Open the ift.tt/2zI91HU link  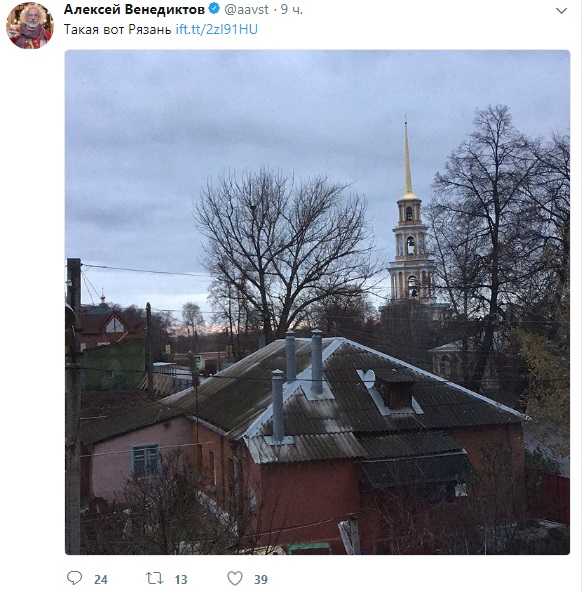[x=217, y=29]
